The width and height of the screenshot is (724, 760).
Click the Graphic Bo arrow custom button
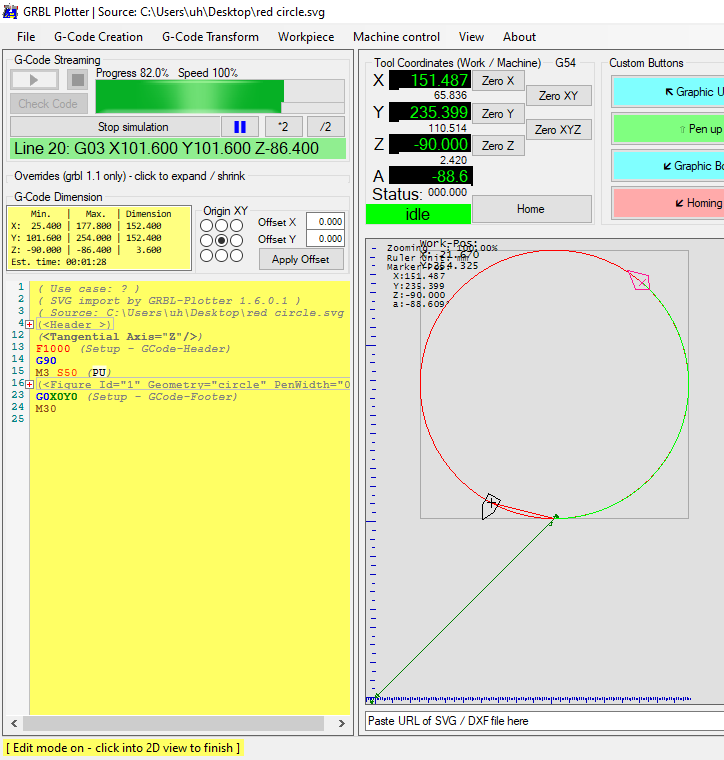[667, 166]
